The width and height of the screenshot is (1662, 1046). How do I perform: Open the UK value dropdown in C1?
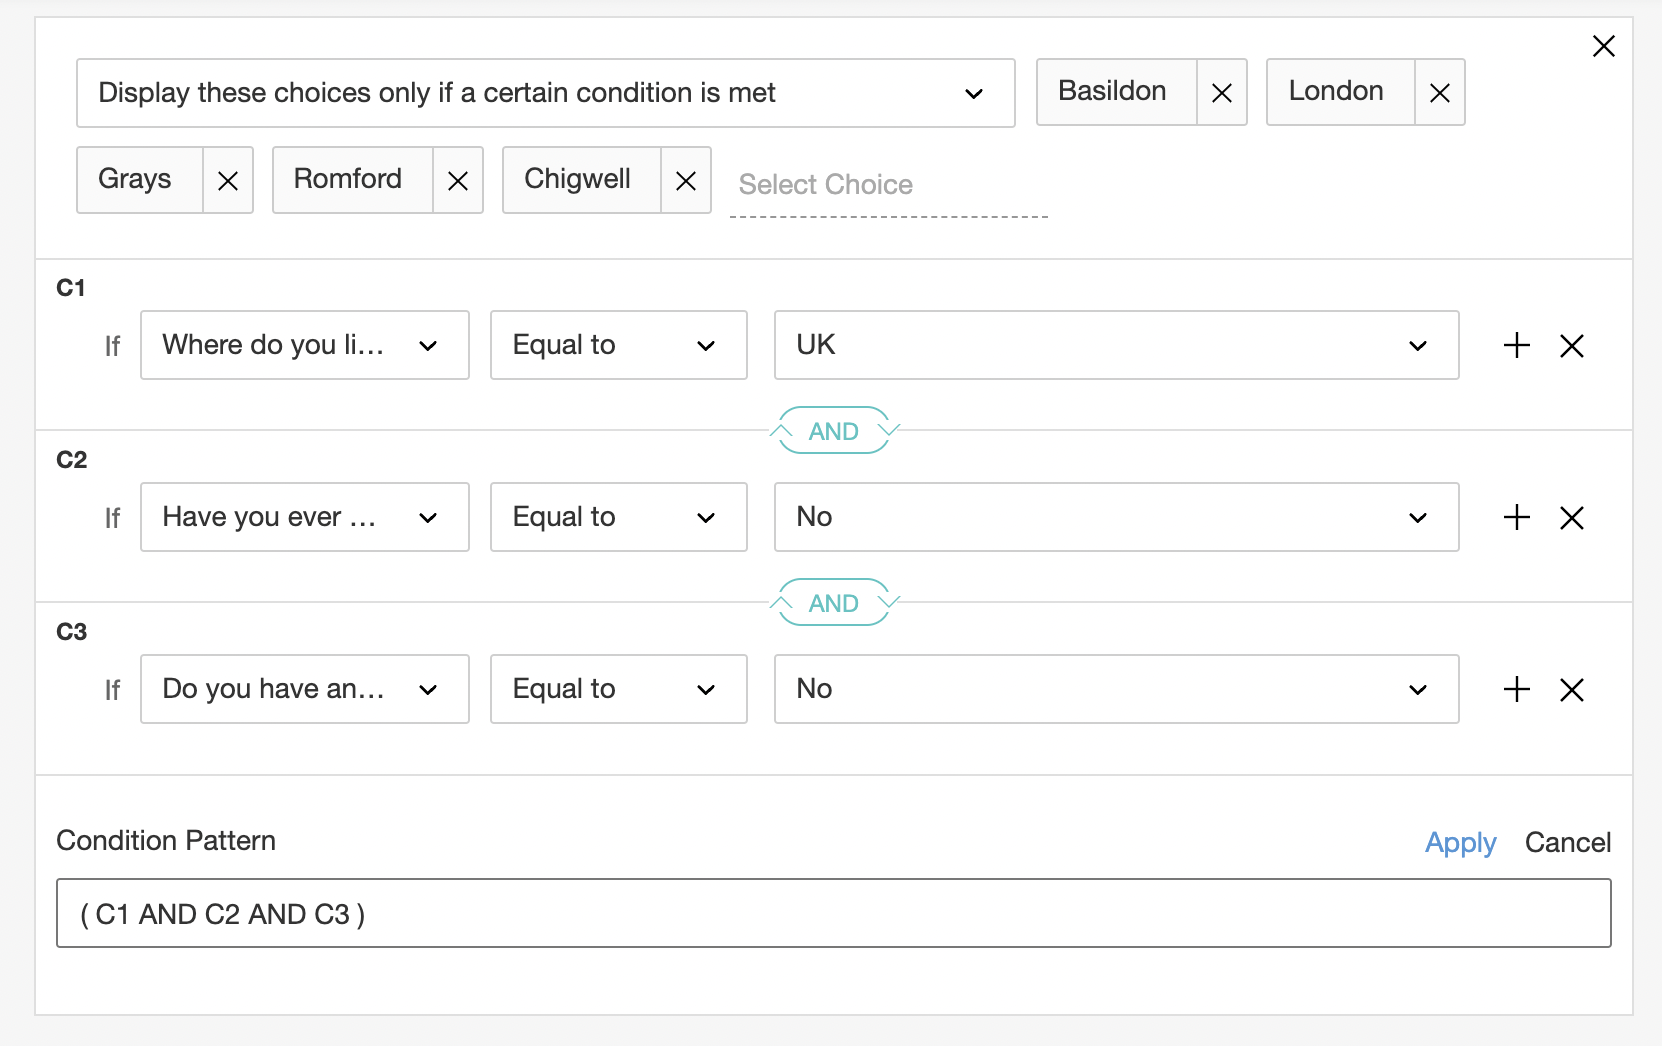1116,345
